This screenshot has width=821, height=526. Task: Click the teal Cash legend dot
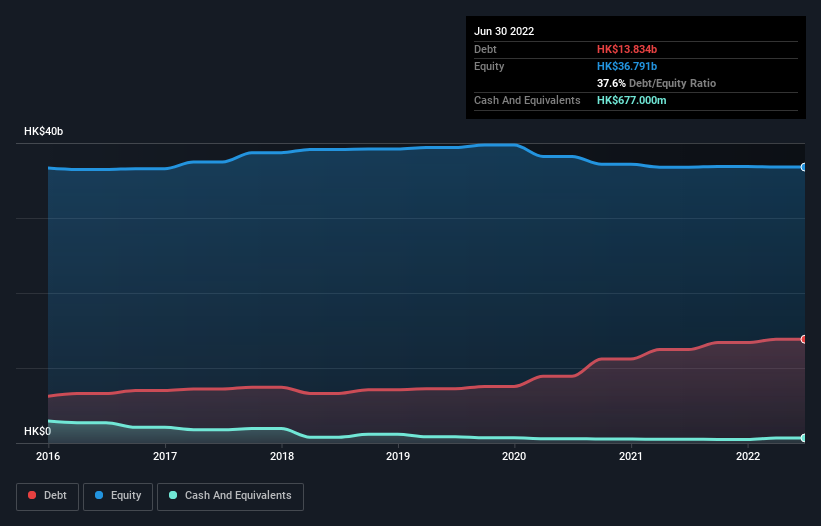tap(173, 495)
